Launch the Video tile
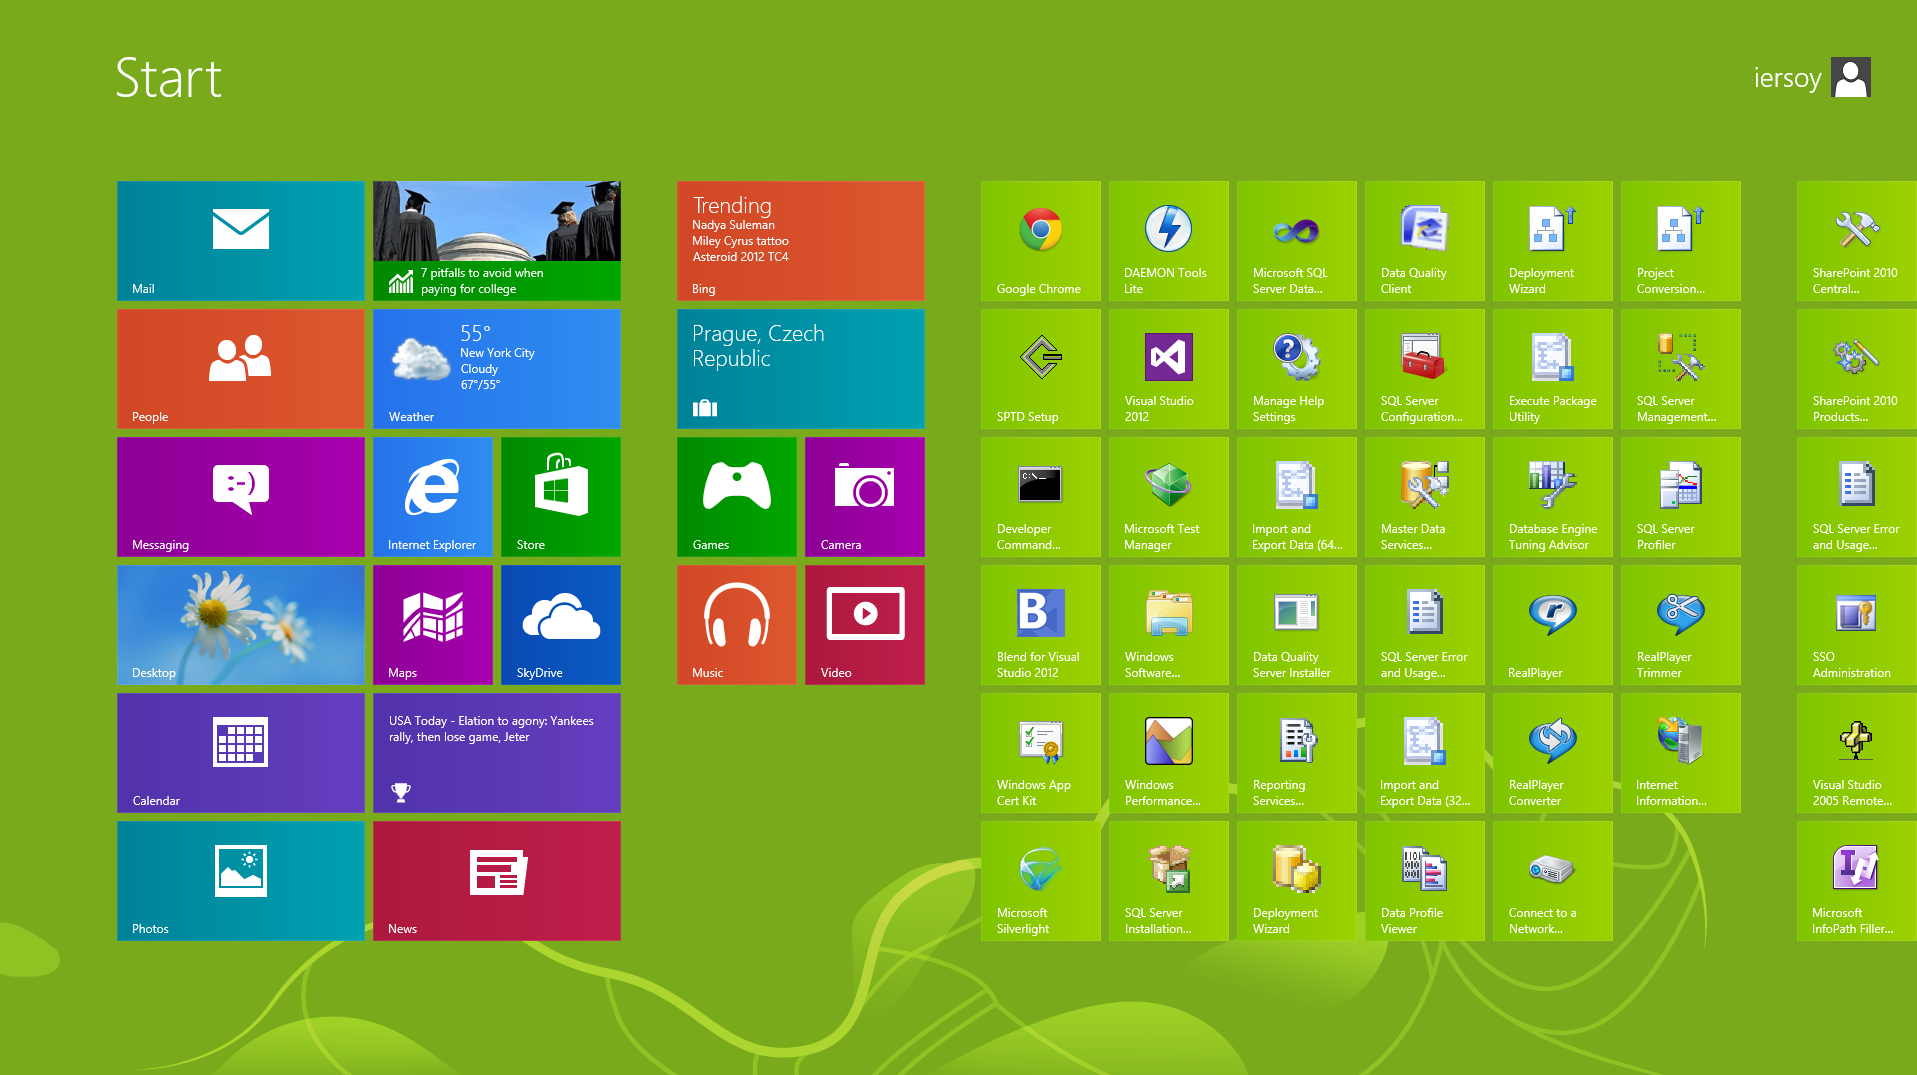This screenshot has height=1075, width=1917. point(865,625)
